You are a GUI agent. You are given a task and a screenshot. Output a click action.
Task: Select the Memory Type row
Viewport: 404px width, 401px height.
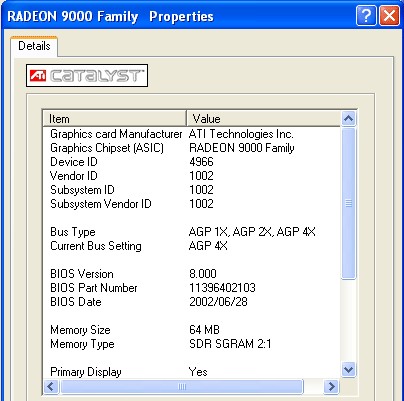192,344
